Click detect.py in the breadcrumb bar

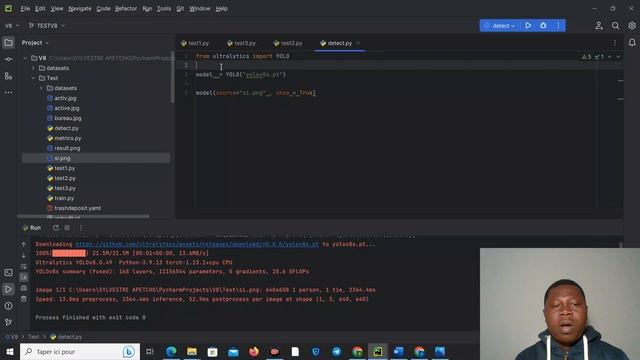point(66,337)
